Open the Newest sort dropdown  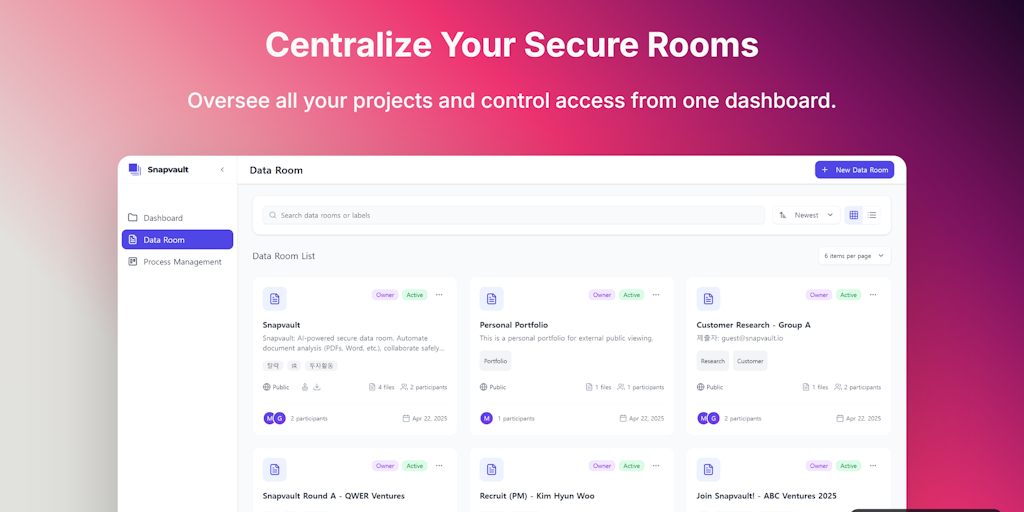(807, 215)
